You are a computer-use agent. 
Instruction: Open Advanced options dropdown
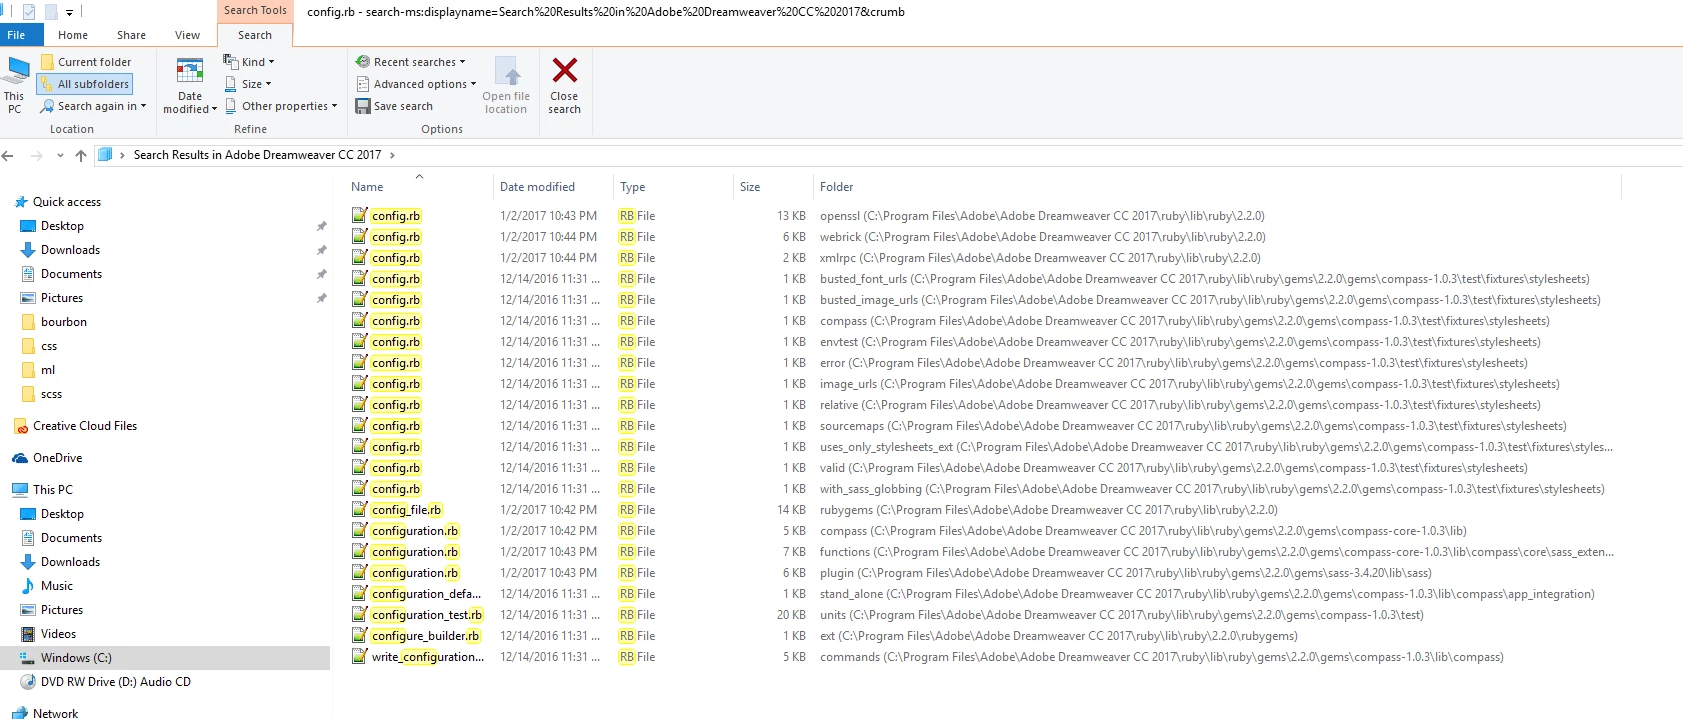tap(417, 84)
